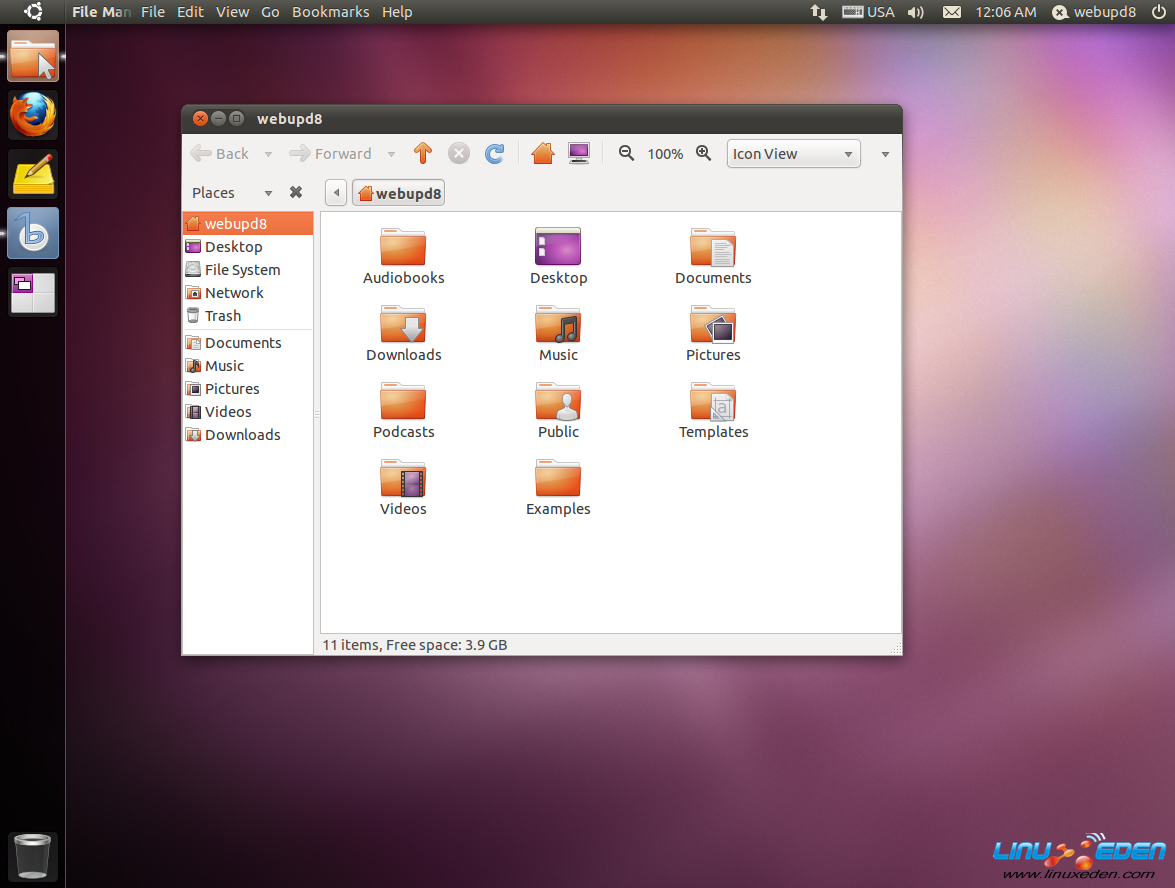Open the Bookmarks menu
This screenshot has width=1175, height=888.
(330, 12)
